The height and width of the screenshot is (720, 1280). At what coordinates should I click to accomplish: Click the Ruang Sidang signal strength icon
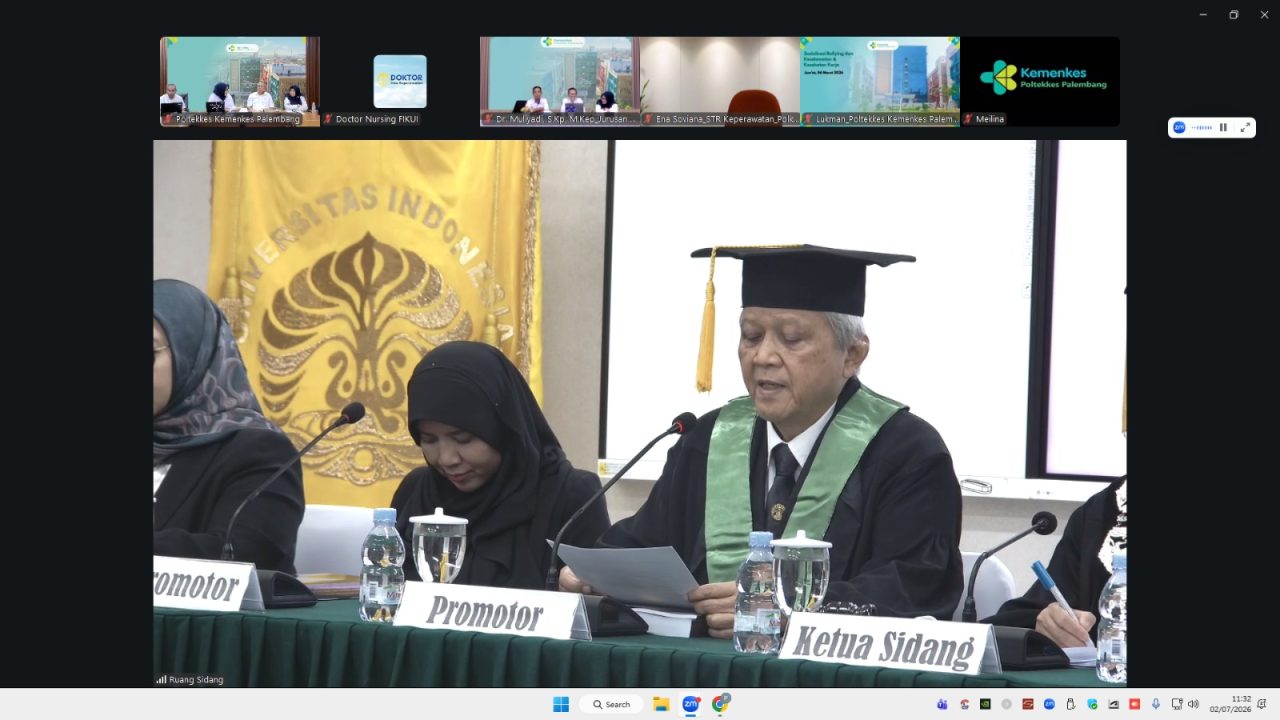point(161,679)
